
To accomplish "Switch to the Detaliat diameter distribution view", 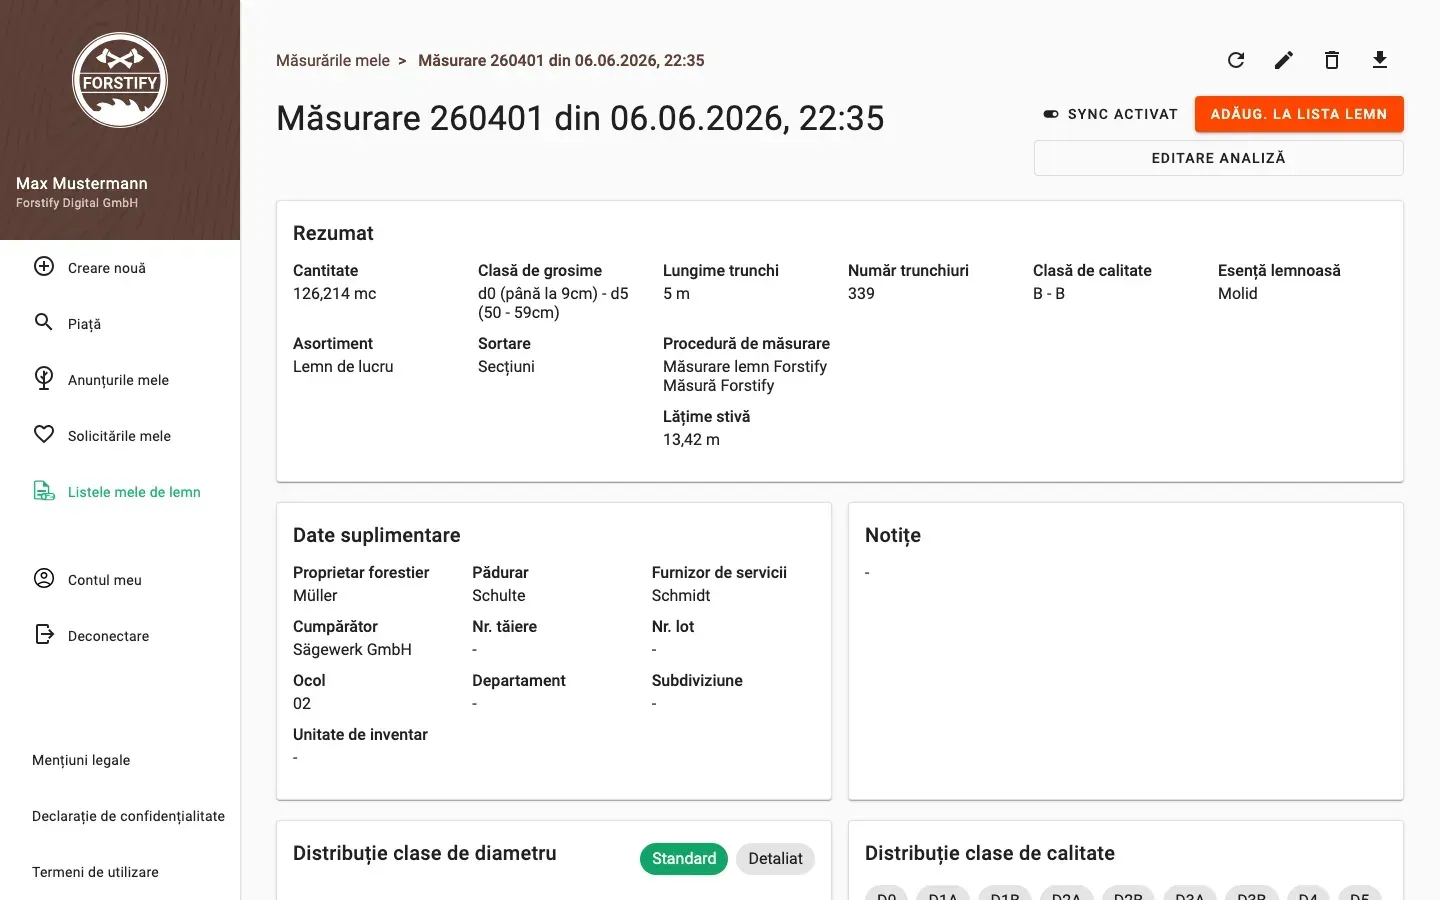I will click(775, 859).
